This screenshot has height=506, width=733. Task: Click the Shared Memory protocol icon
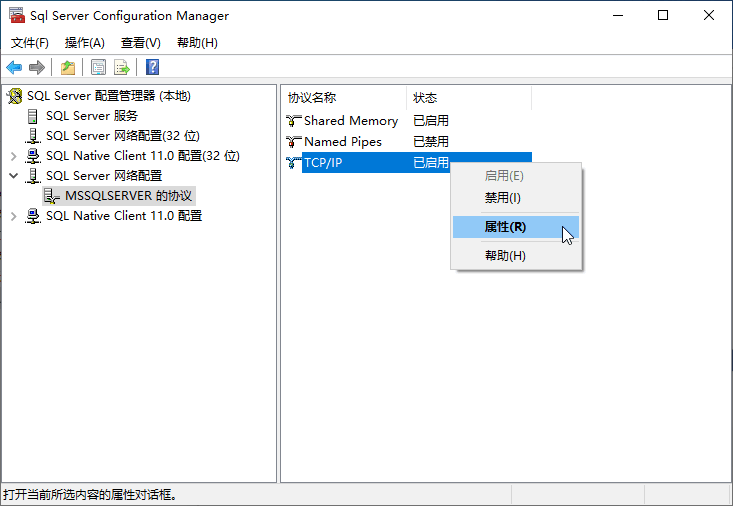293,121
